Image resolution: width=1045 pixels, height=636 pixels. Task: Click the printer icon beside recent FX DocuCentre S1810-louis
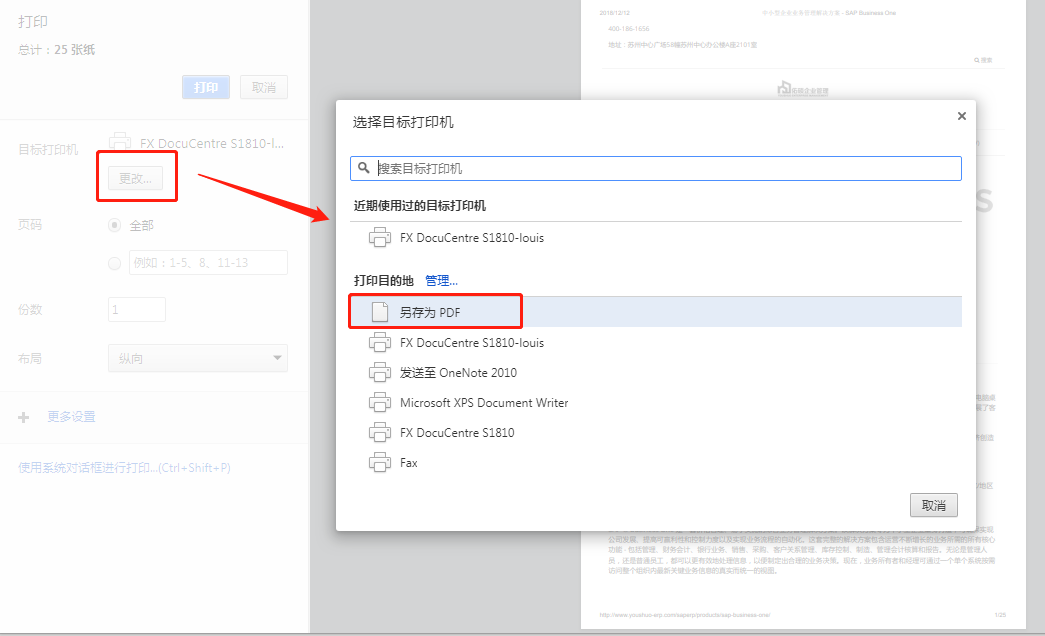pyautogui.click(x=380, y=237)
